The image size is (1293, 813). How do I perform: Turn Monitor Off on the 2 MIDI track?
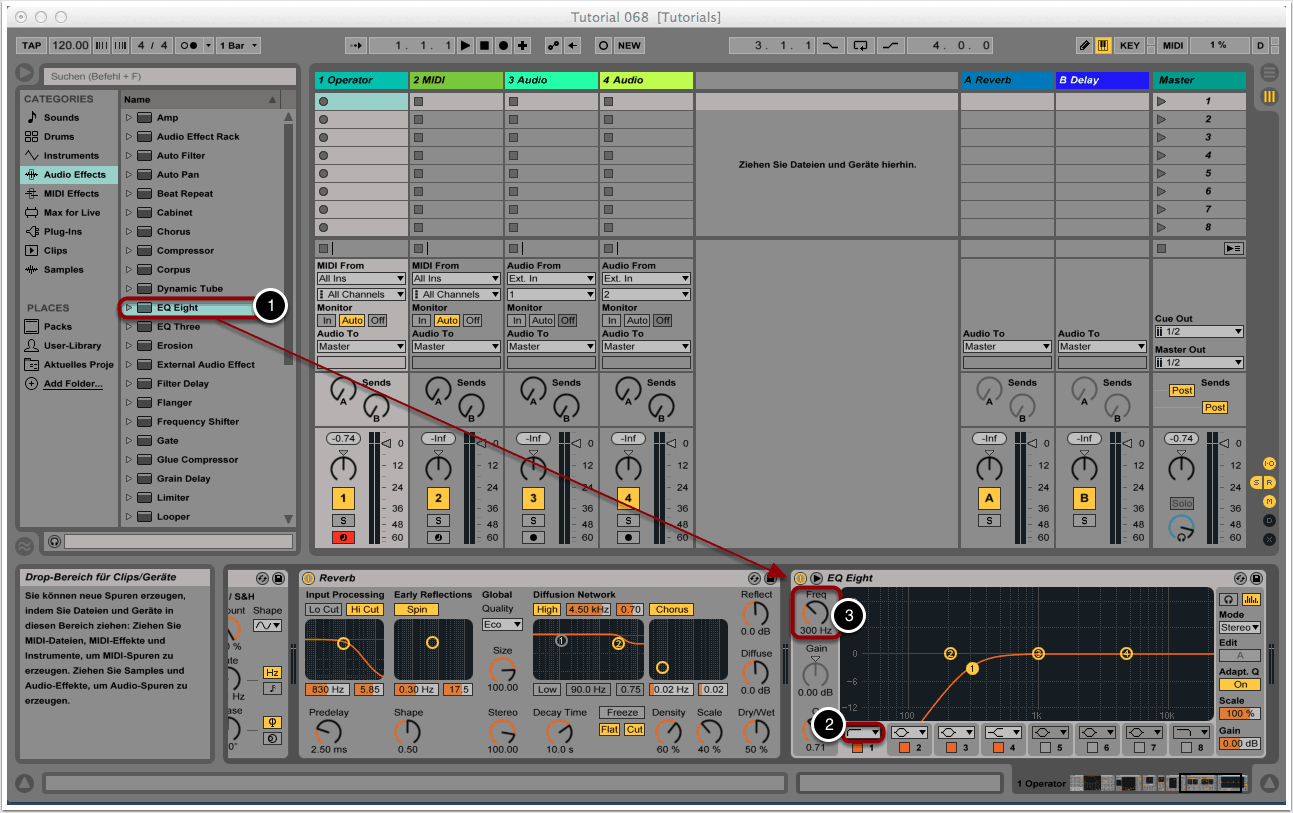pos(472,321)
